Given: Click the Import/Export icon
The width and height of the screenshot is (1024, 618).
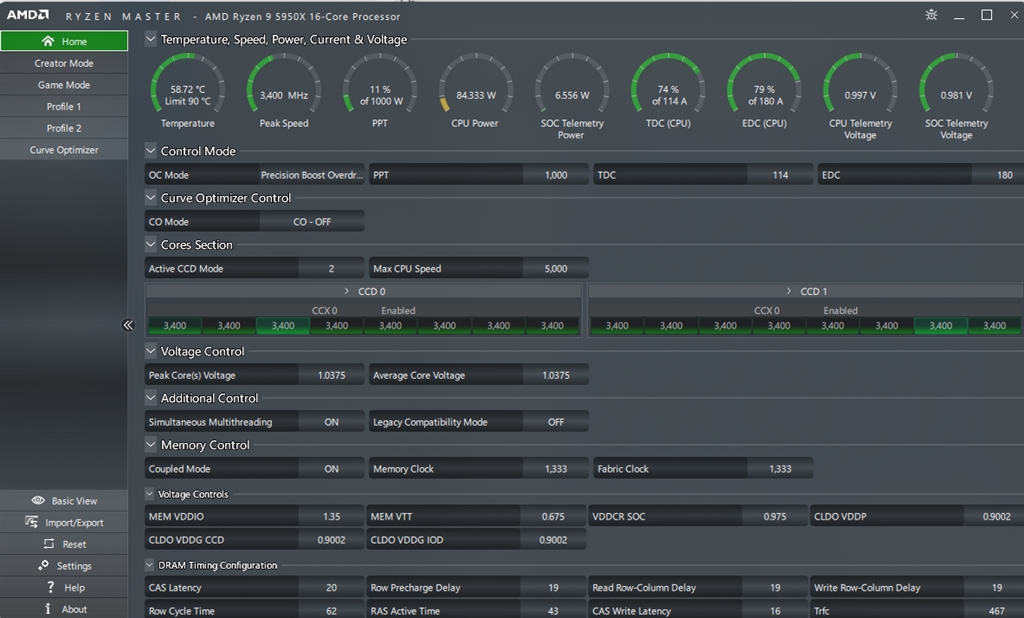Looking at the screenshot, I should click(x=30, y=523).
